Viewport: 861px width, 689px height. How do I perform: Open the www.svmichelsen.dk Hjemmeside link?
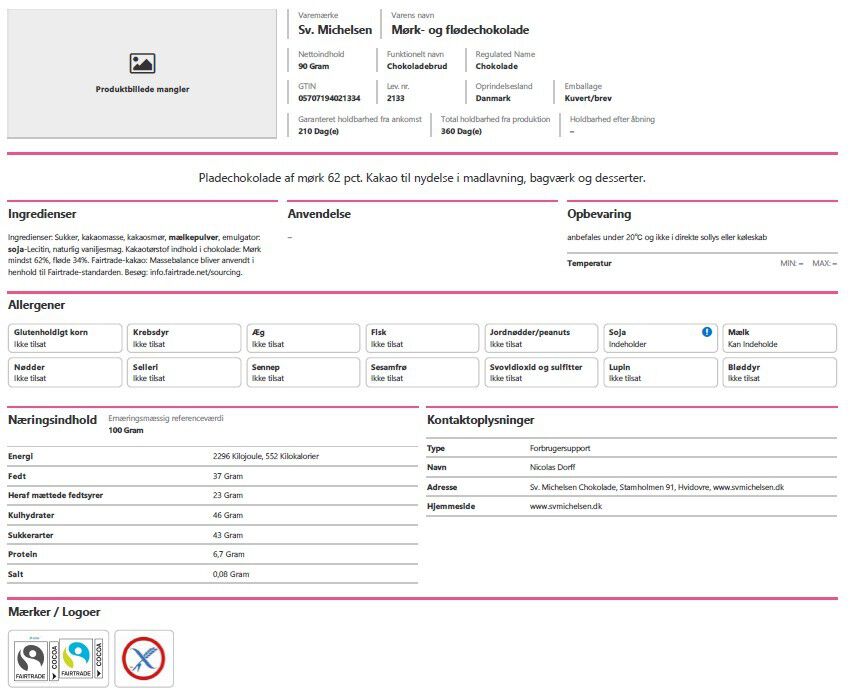[x=566, y=506]
